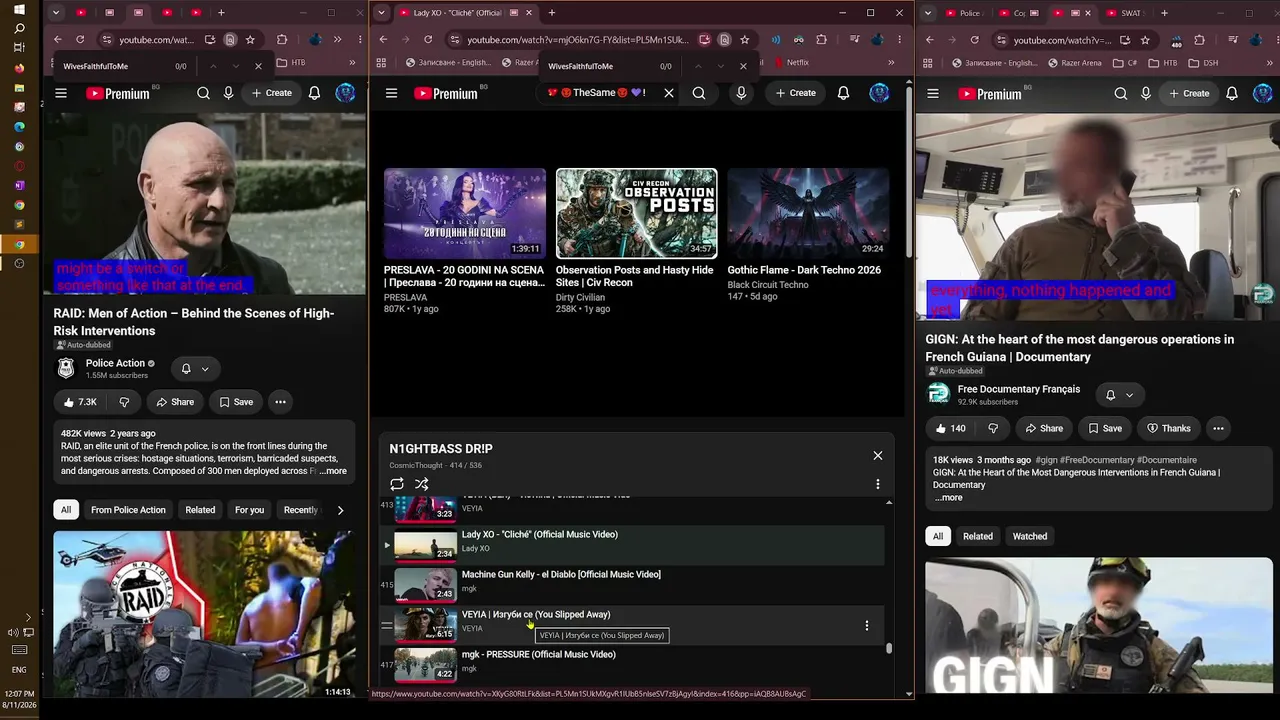
Task: Start voice search in the left YouTube window
Action: (229, 93)
